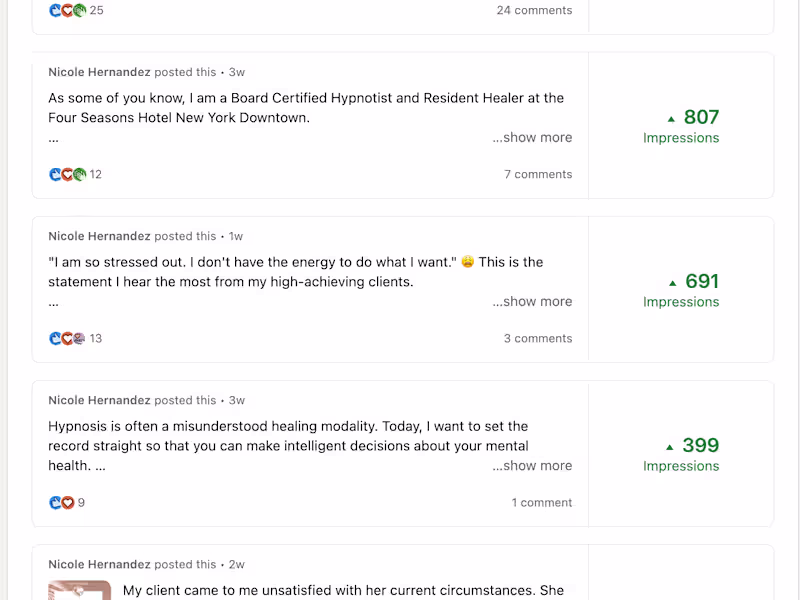Image resolution: width=800 pixels, height=600 pixels.
Task: Open the image thumbnail on the client post
Action: click(80, 590)
